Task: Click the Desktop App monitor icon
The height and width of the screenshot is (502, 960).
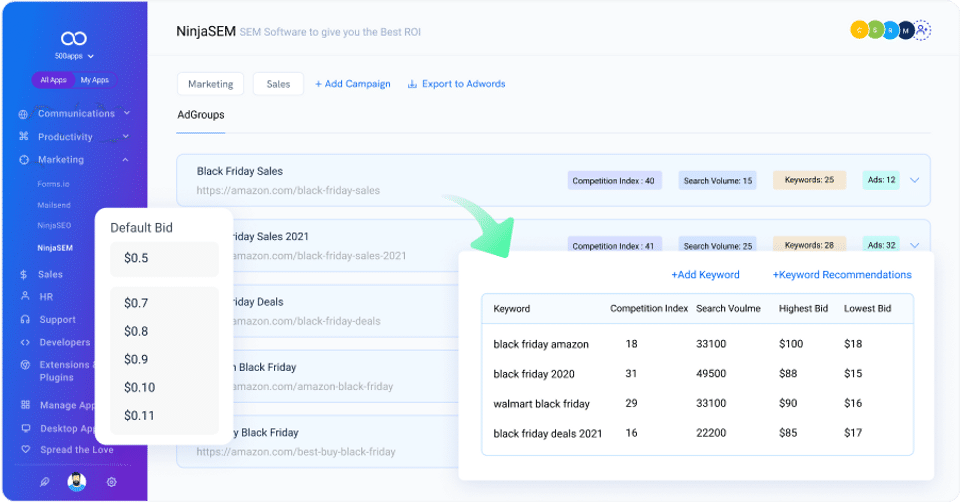Action: 25,428
